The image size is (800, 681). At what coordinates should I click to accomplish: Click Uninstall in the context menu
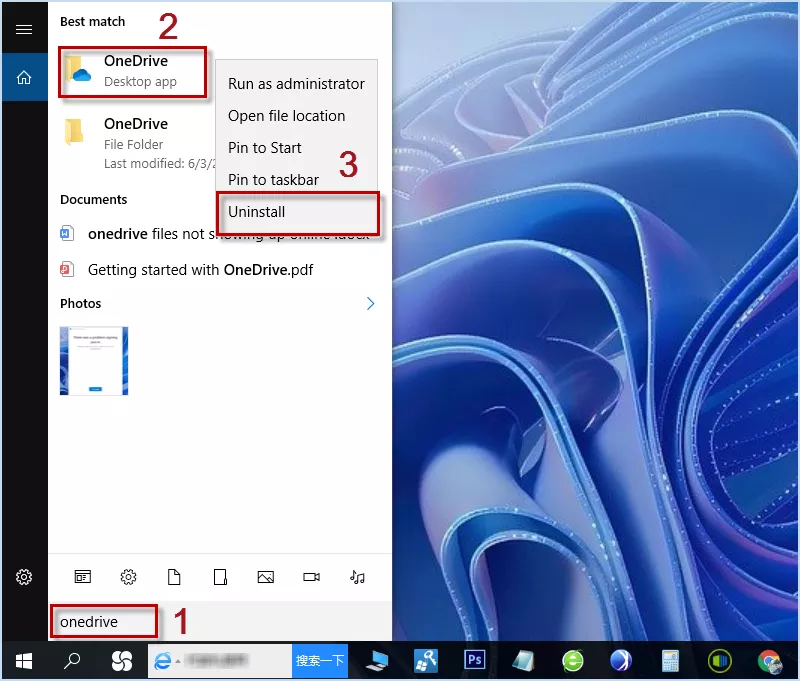pos(297,212)
